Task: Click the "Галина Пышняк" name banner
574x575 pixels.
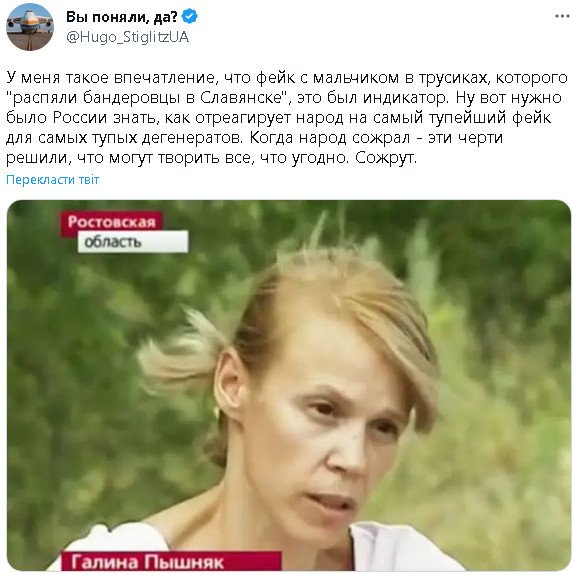Action: click(171, 561)
